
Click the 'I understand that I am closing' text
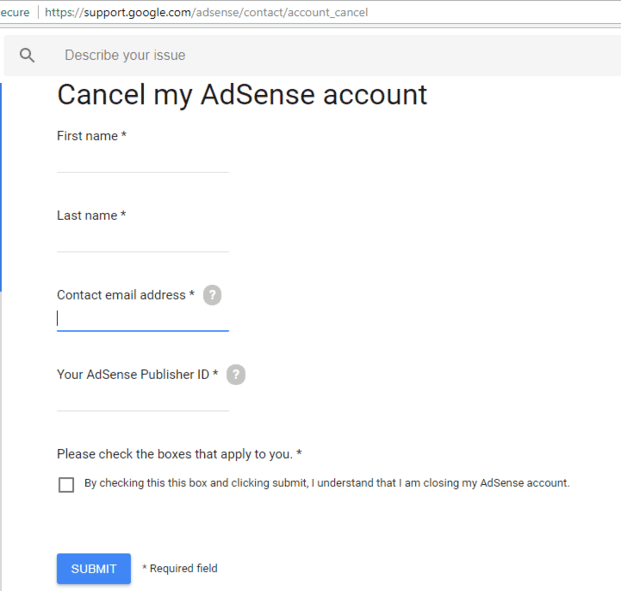click(327, 483)
